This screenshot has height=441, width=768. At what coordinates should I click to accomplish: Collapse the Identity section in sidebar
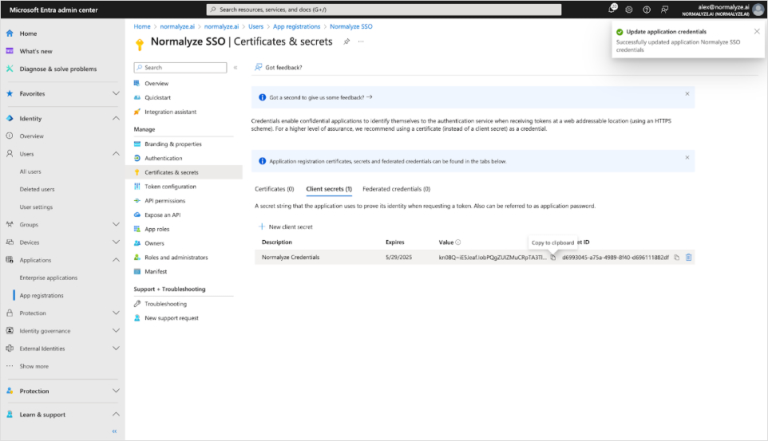pos(115,118)
